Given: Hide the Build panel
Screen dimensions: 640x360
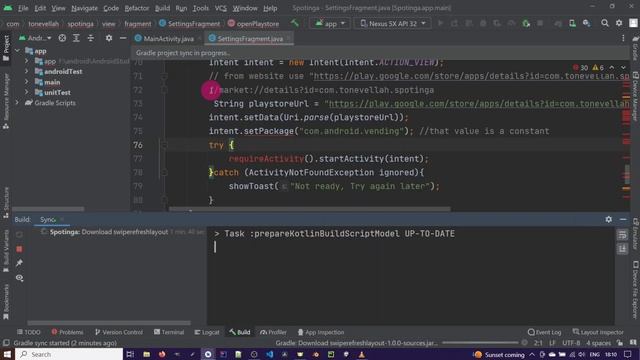Looking at the screenshot, I should coord(623,219).
